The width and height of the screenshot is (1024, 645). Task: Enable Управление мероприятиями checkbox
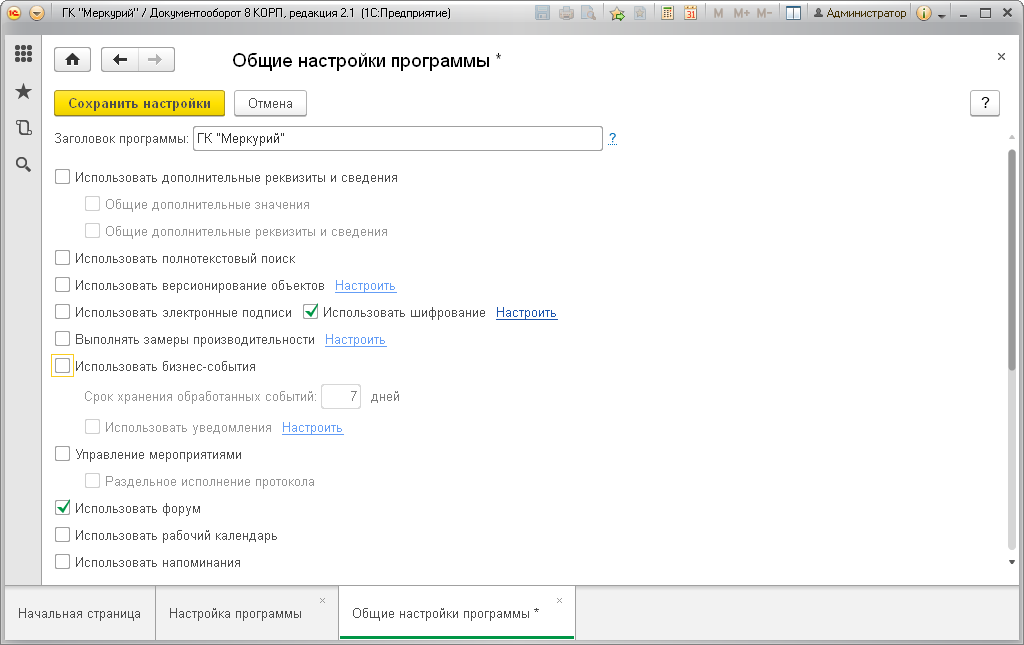62,454
